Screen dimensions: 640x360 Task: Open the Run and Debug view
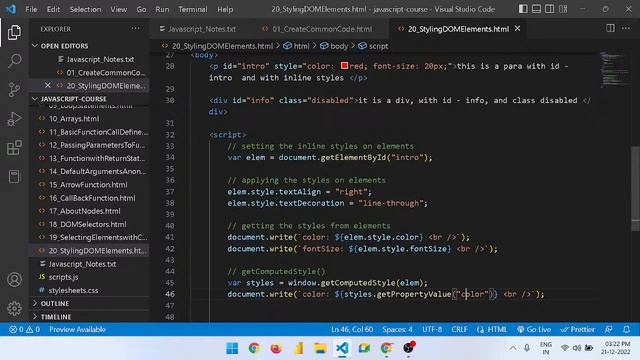[x=14, y=119]
